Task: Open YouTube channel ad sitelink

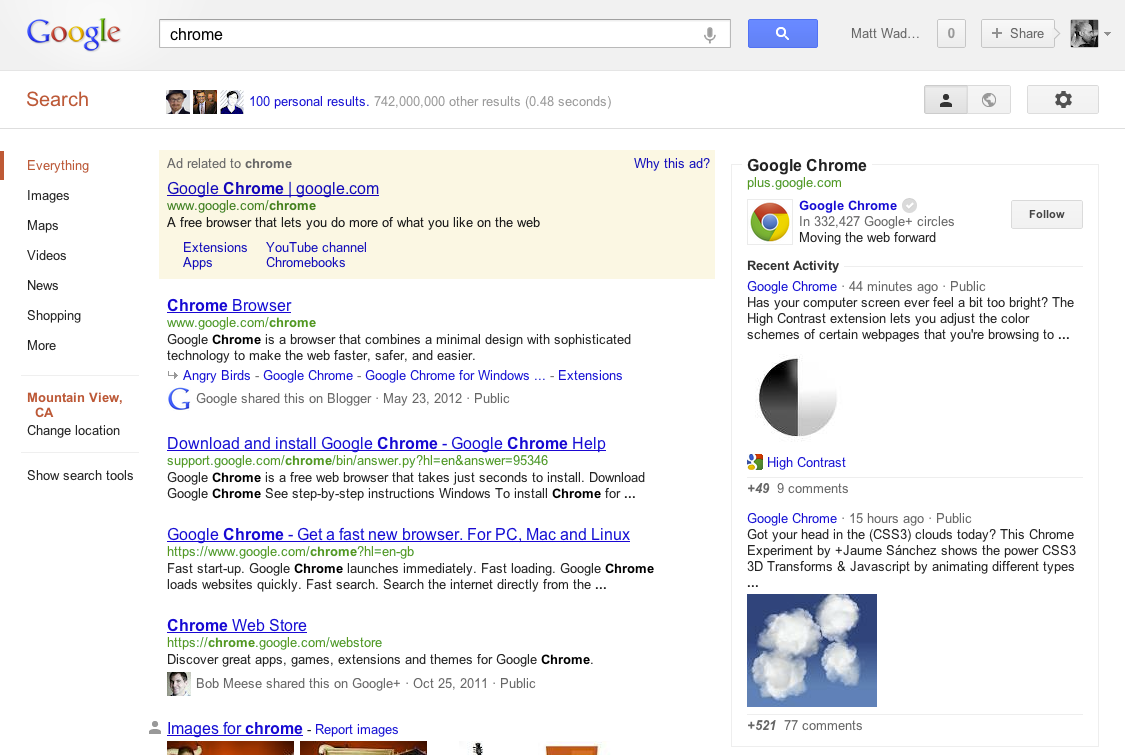Action: (316, 248)
